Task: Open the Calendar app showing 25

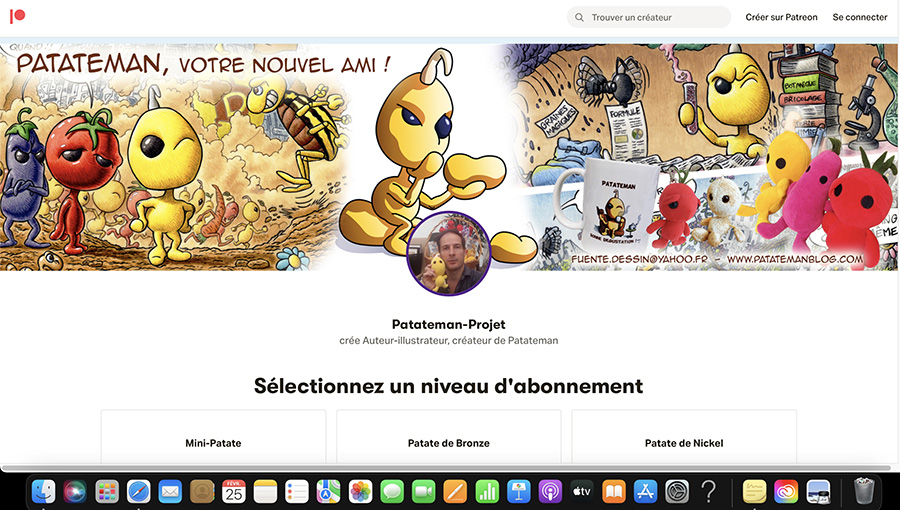Action: coord(234,492)
